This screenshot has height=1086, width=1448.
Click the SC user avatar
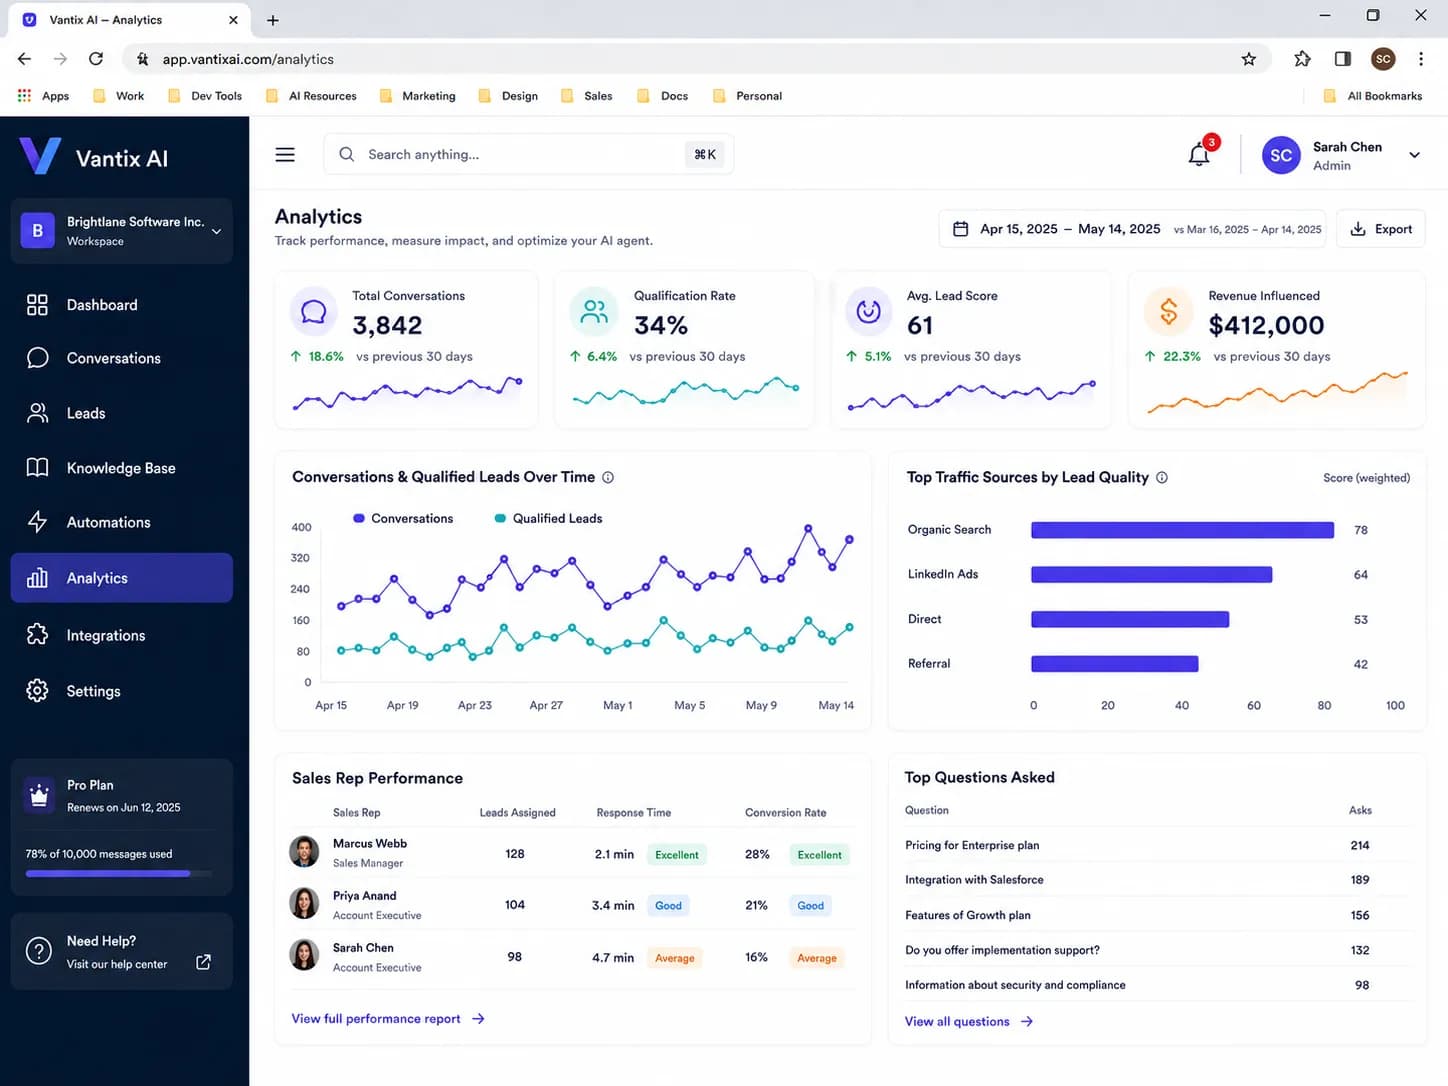[x=1281, y=155]
